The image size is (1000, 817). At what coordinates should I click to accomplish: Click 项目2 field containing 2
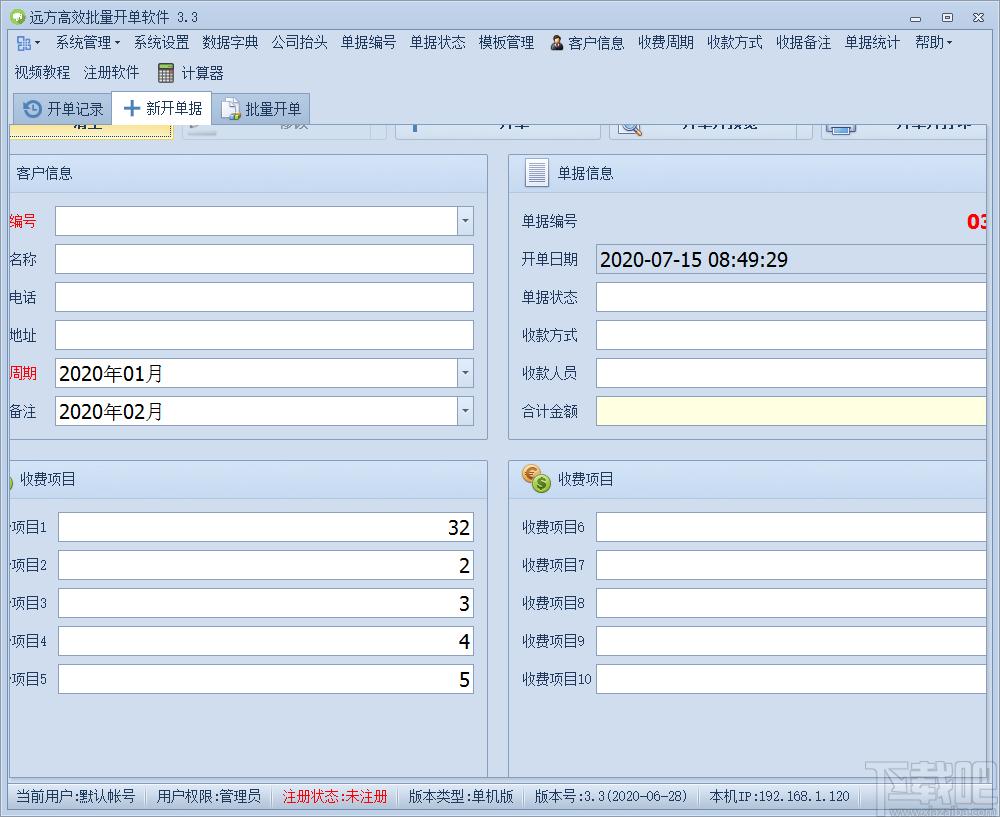pos(266,565)
